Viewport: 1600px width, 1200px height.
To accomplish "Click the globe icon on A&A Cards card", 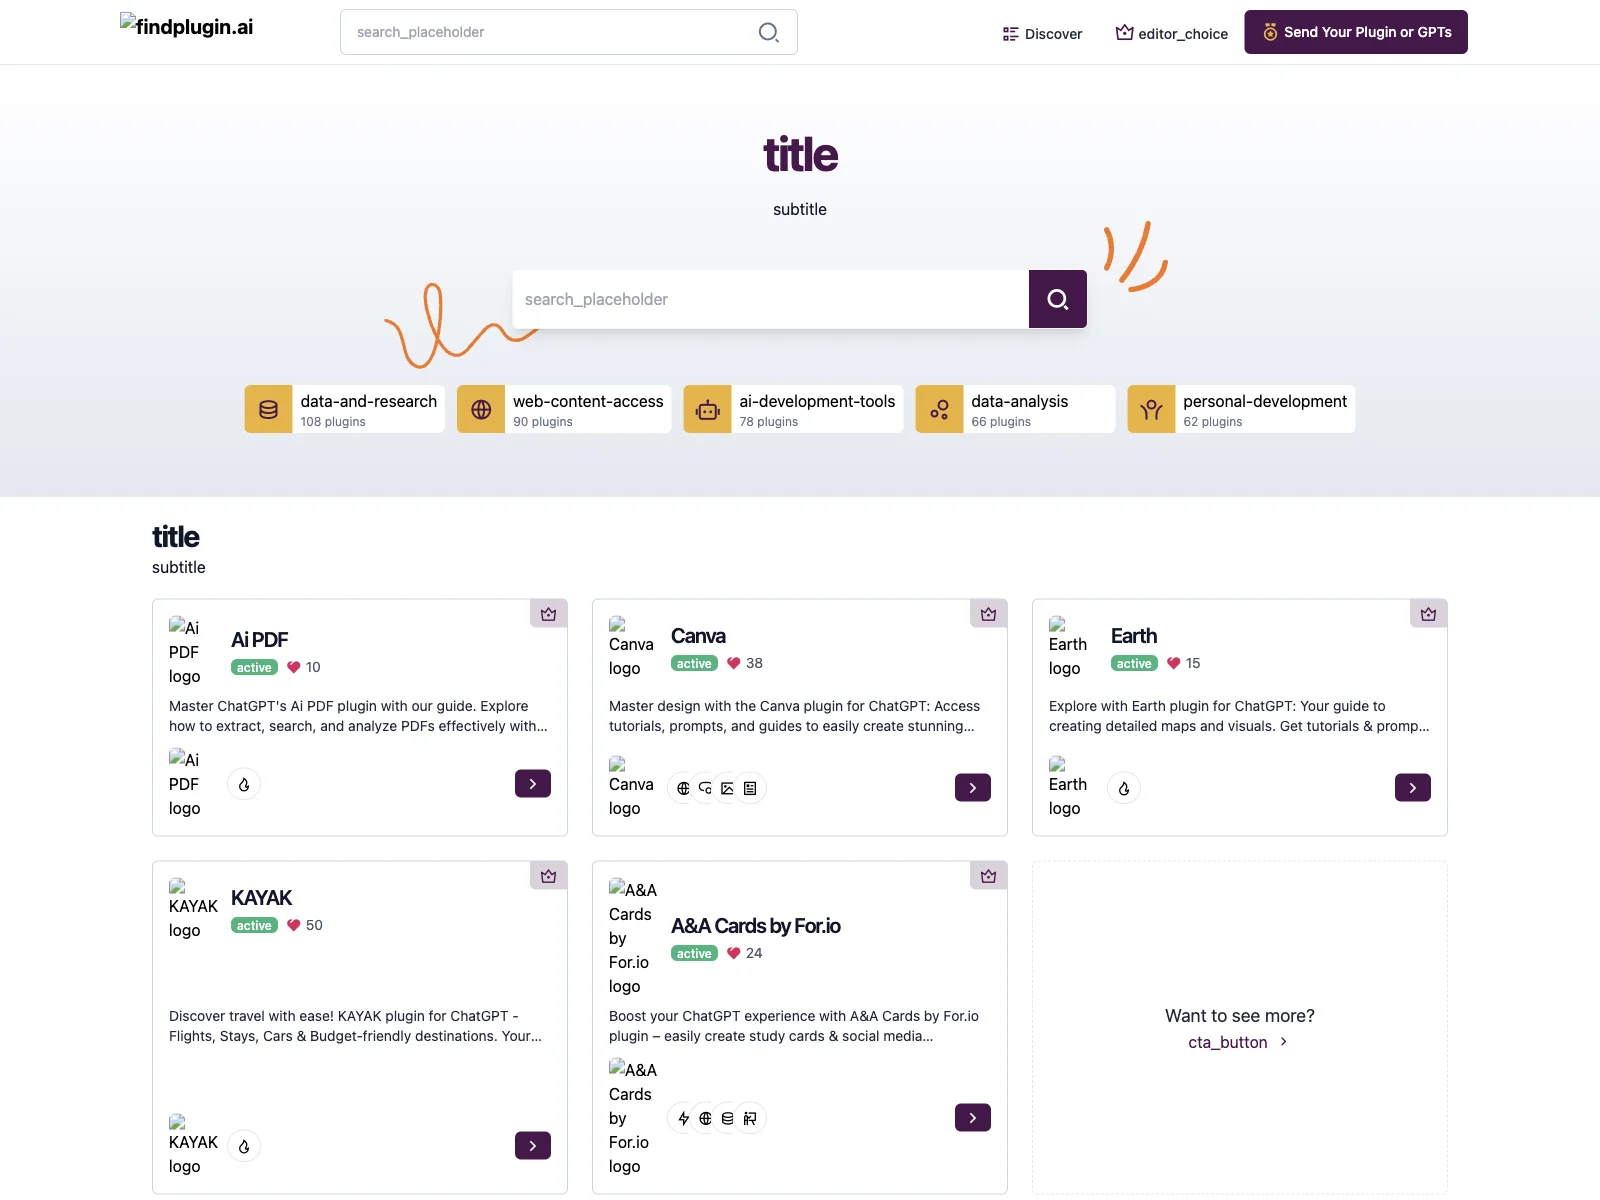I will 705,1118.
